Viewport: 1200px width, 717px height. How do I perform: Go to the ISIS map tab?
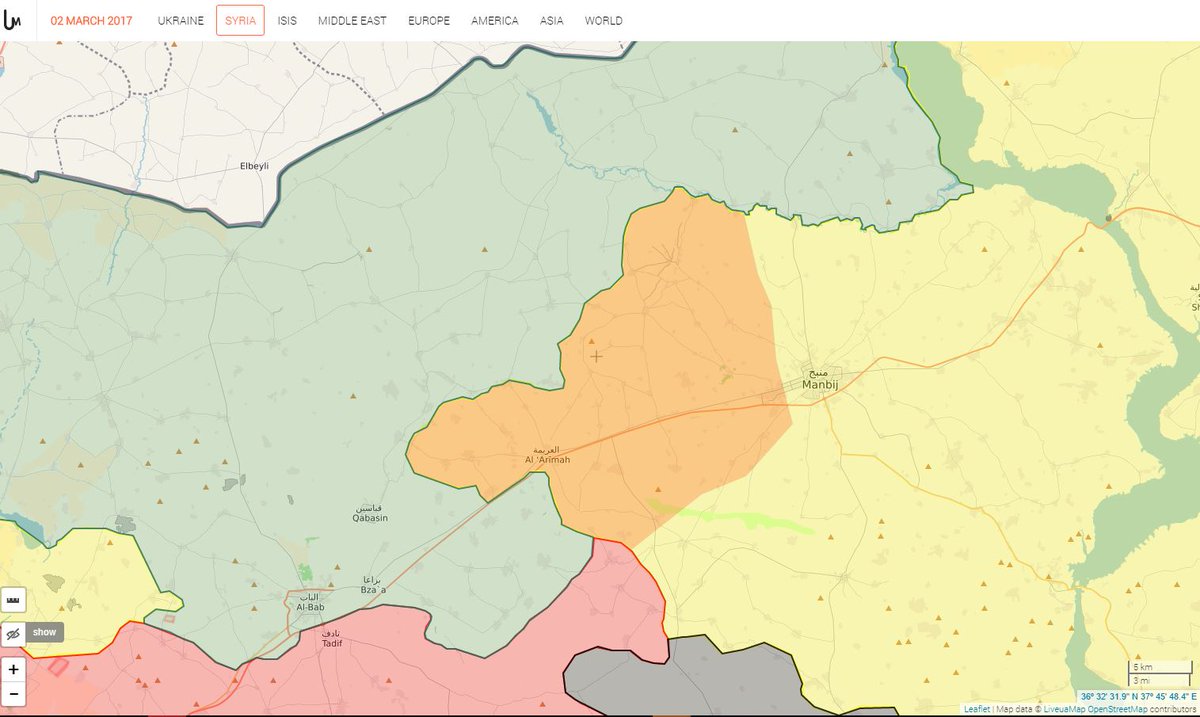tap(287, 20)
